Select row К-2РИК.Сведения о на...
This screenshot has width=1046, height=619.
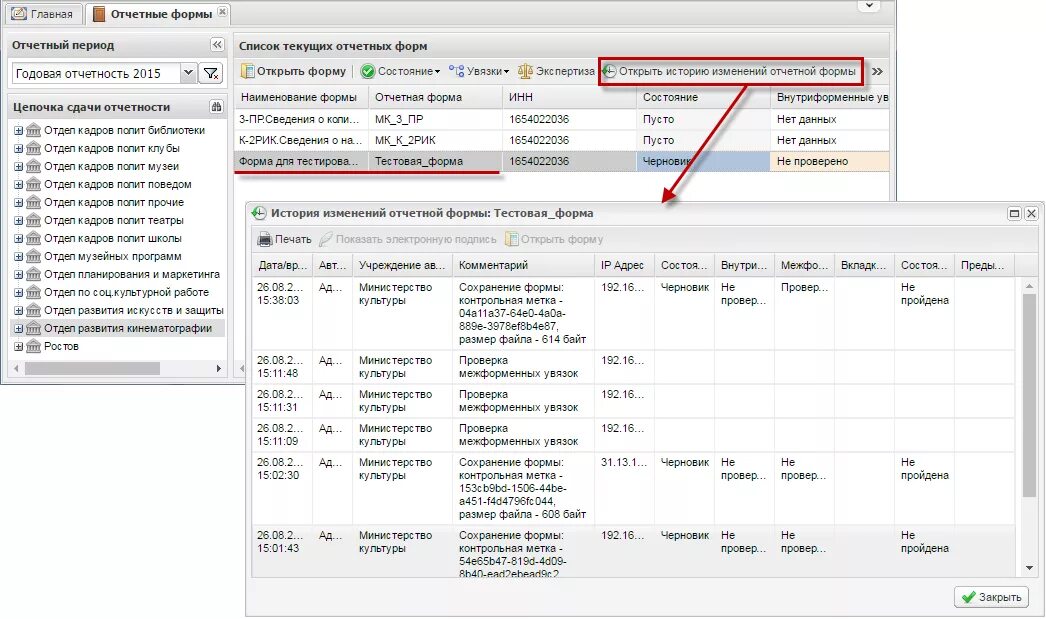pyautogui.click(x=562, y=140)
